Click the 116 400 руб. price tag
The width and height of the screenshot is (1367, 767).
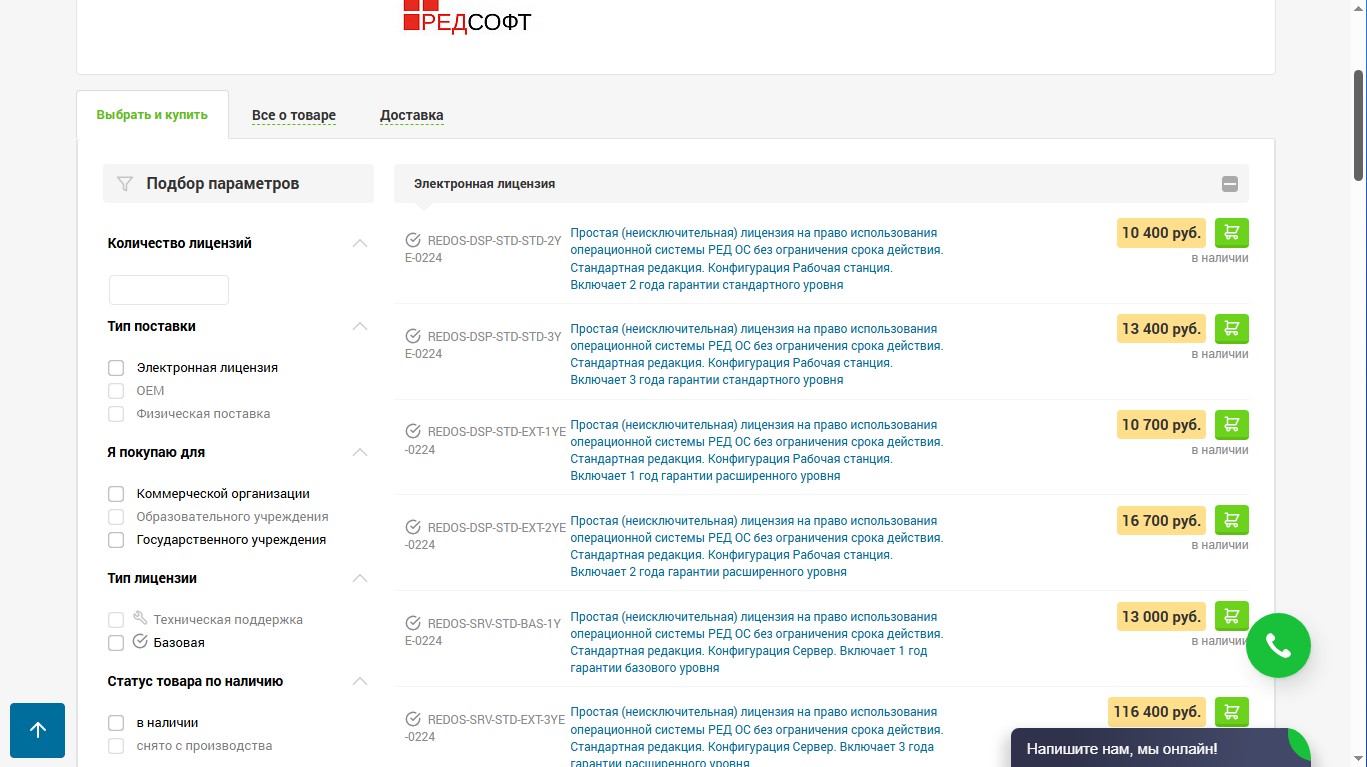pos(1157,712)
